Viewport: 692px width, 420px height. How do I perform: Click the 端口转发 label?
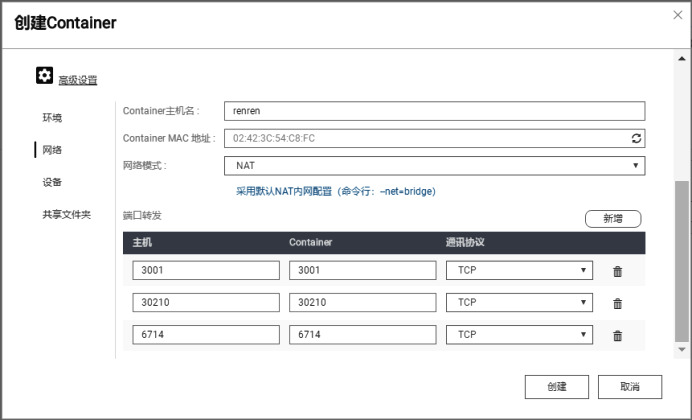142,215
